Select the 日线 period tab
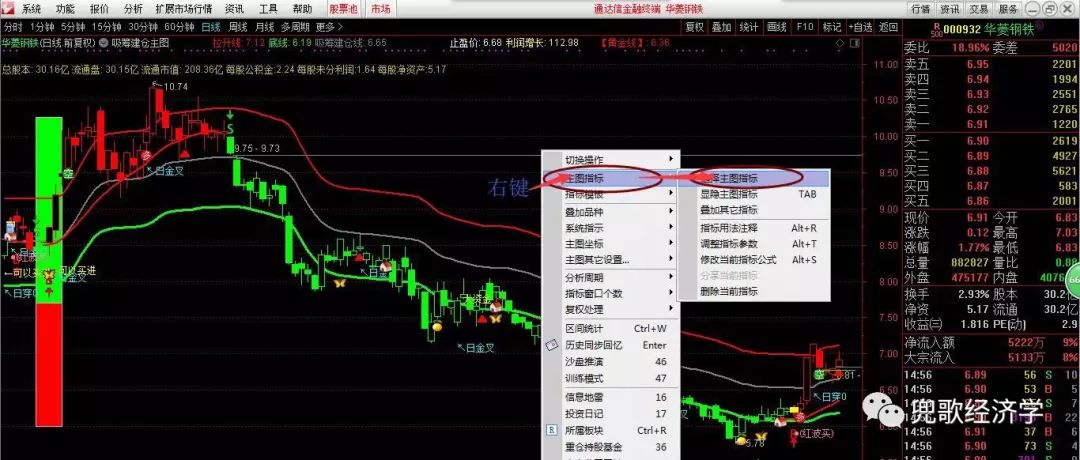 pyautogui.click(x=211, y=27)
